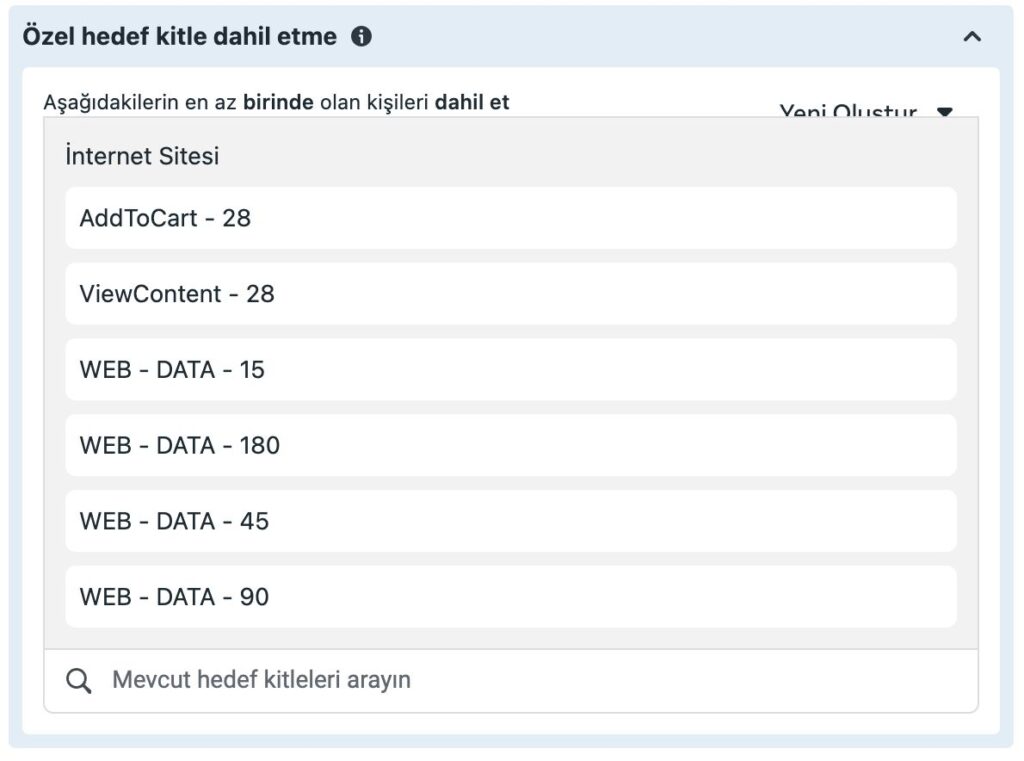Viewport: 1024px width, 761px height.
Task: Choose WEB - DATA - 15 audience
Action: coord(510,370)
